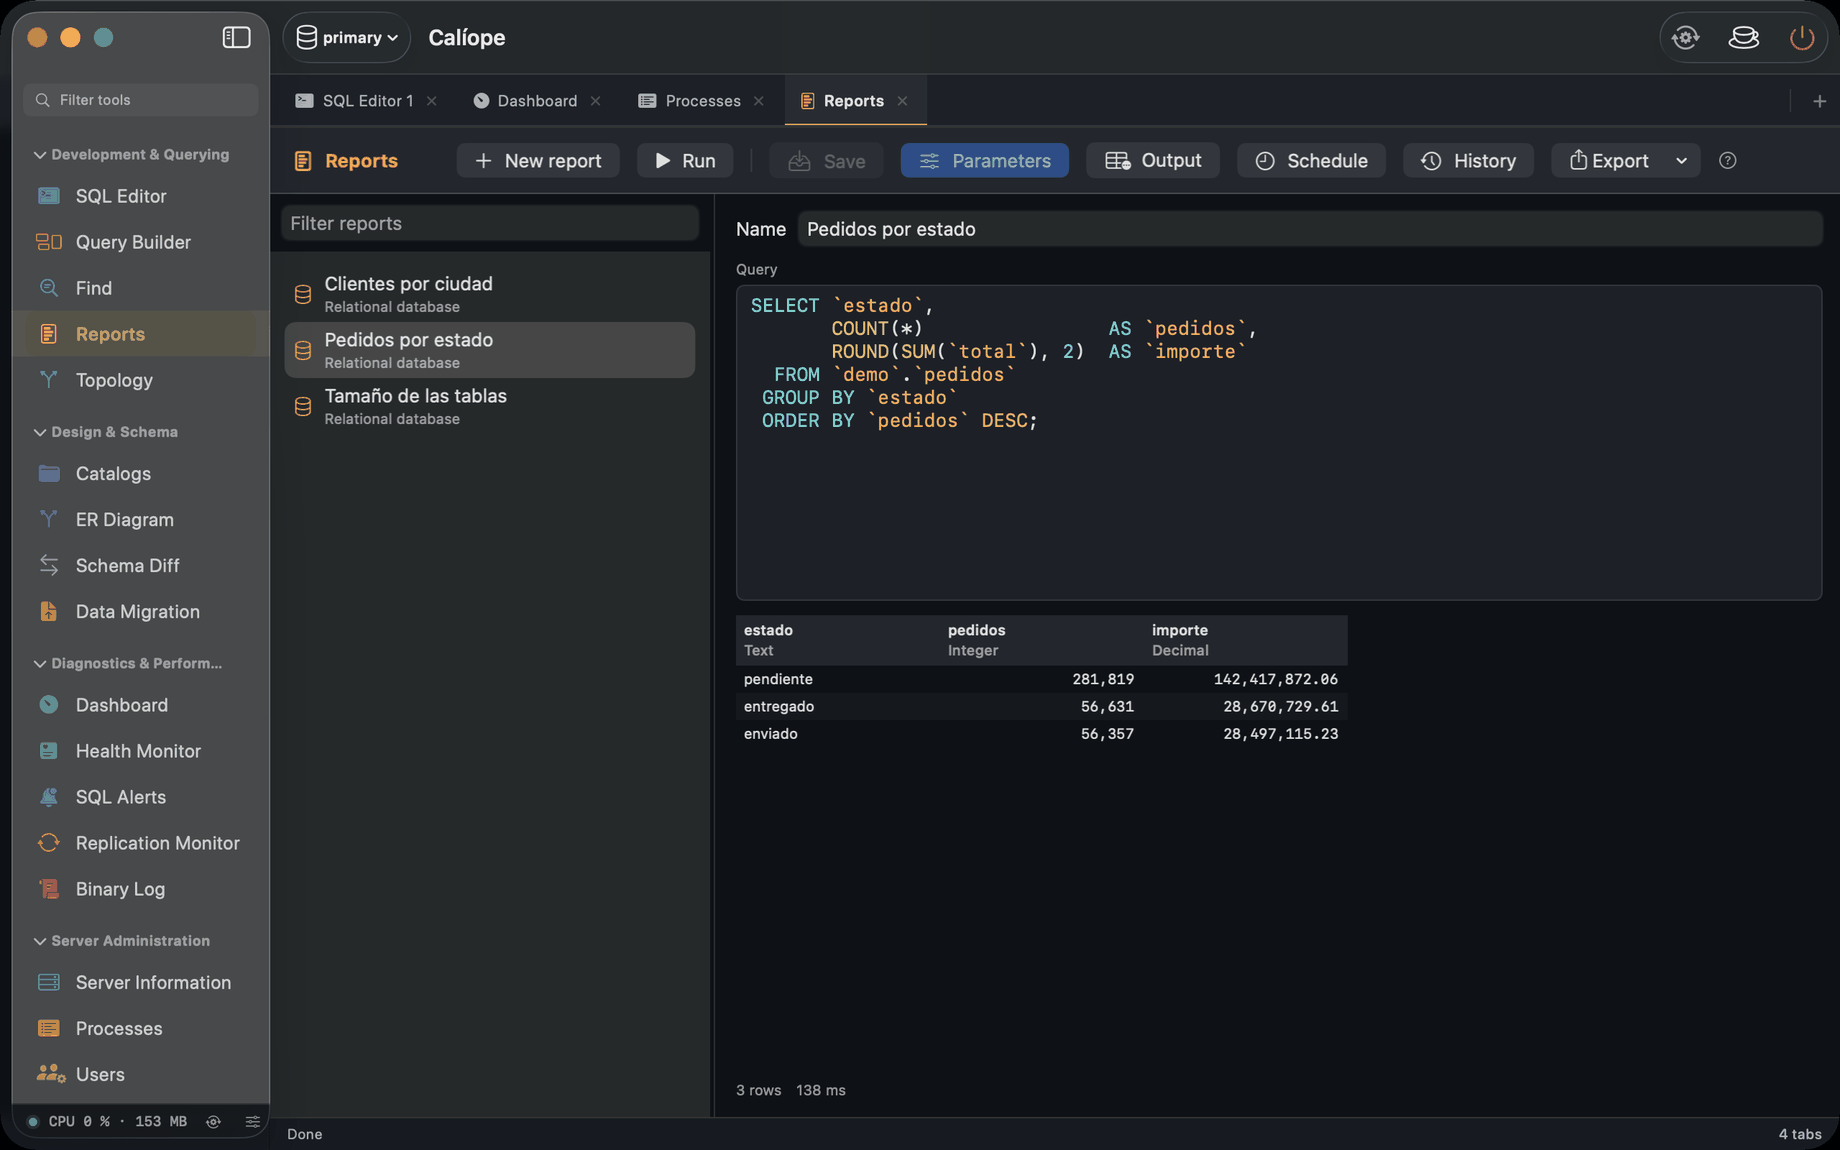The image size is (1840, 1150).
Task: Close the Processes tab
Action: pyautogui.click(x=759, y=101)
